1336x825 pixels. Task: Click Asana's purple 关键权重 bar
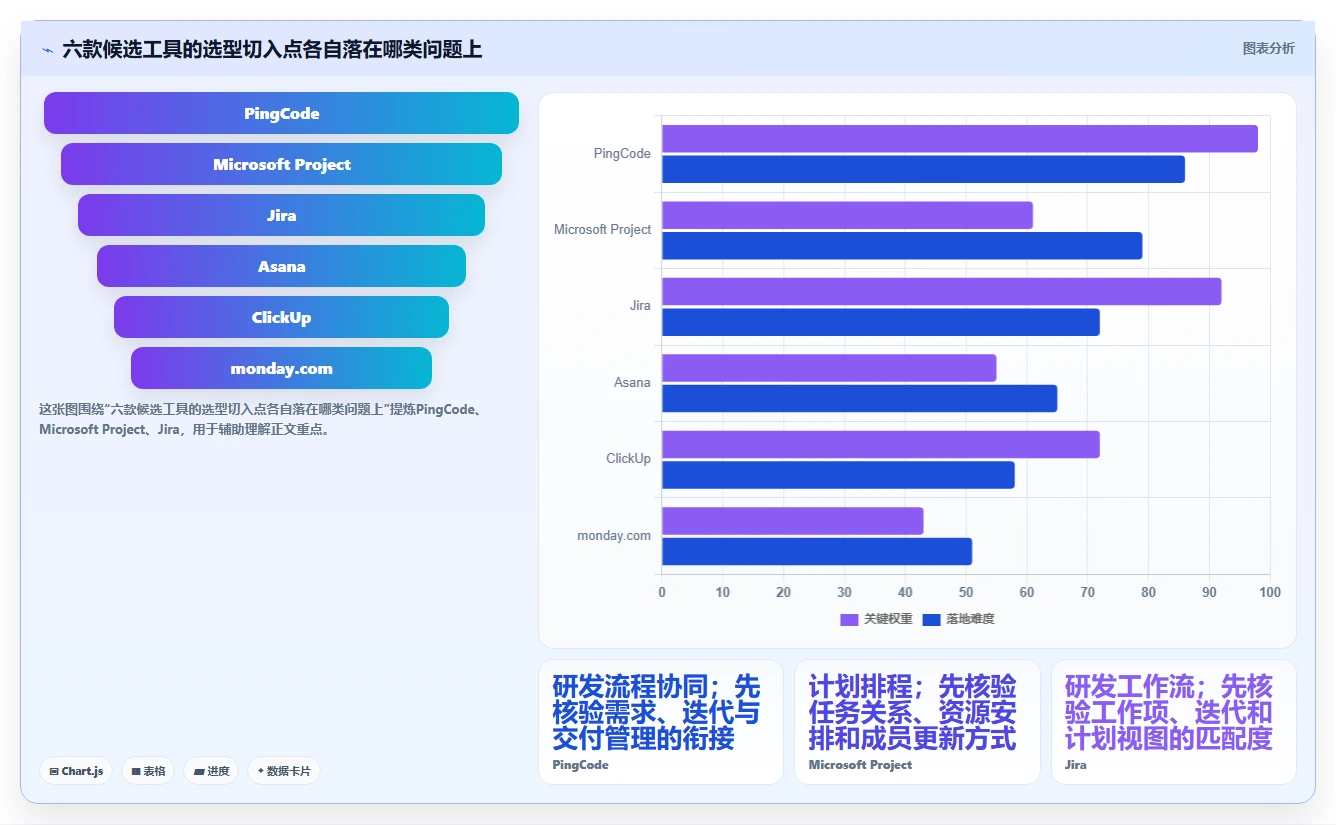click(829, 368)
